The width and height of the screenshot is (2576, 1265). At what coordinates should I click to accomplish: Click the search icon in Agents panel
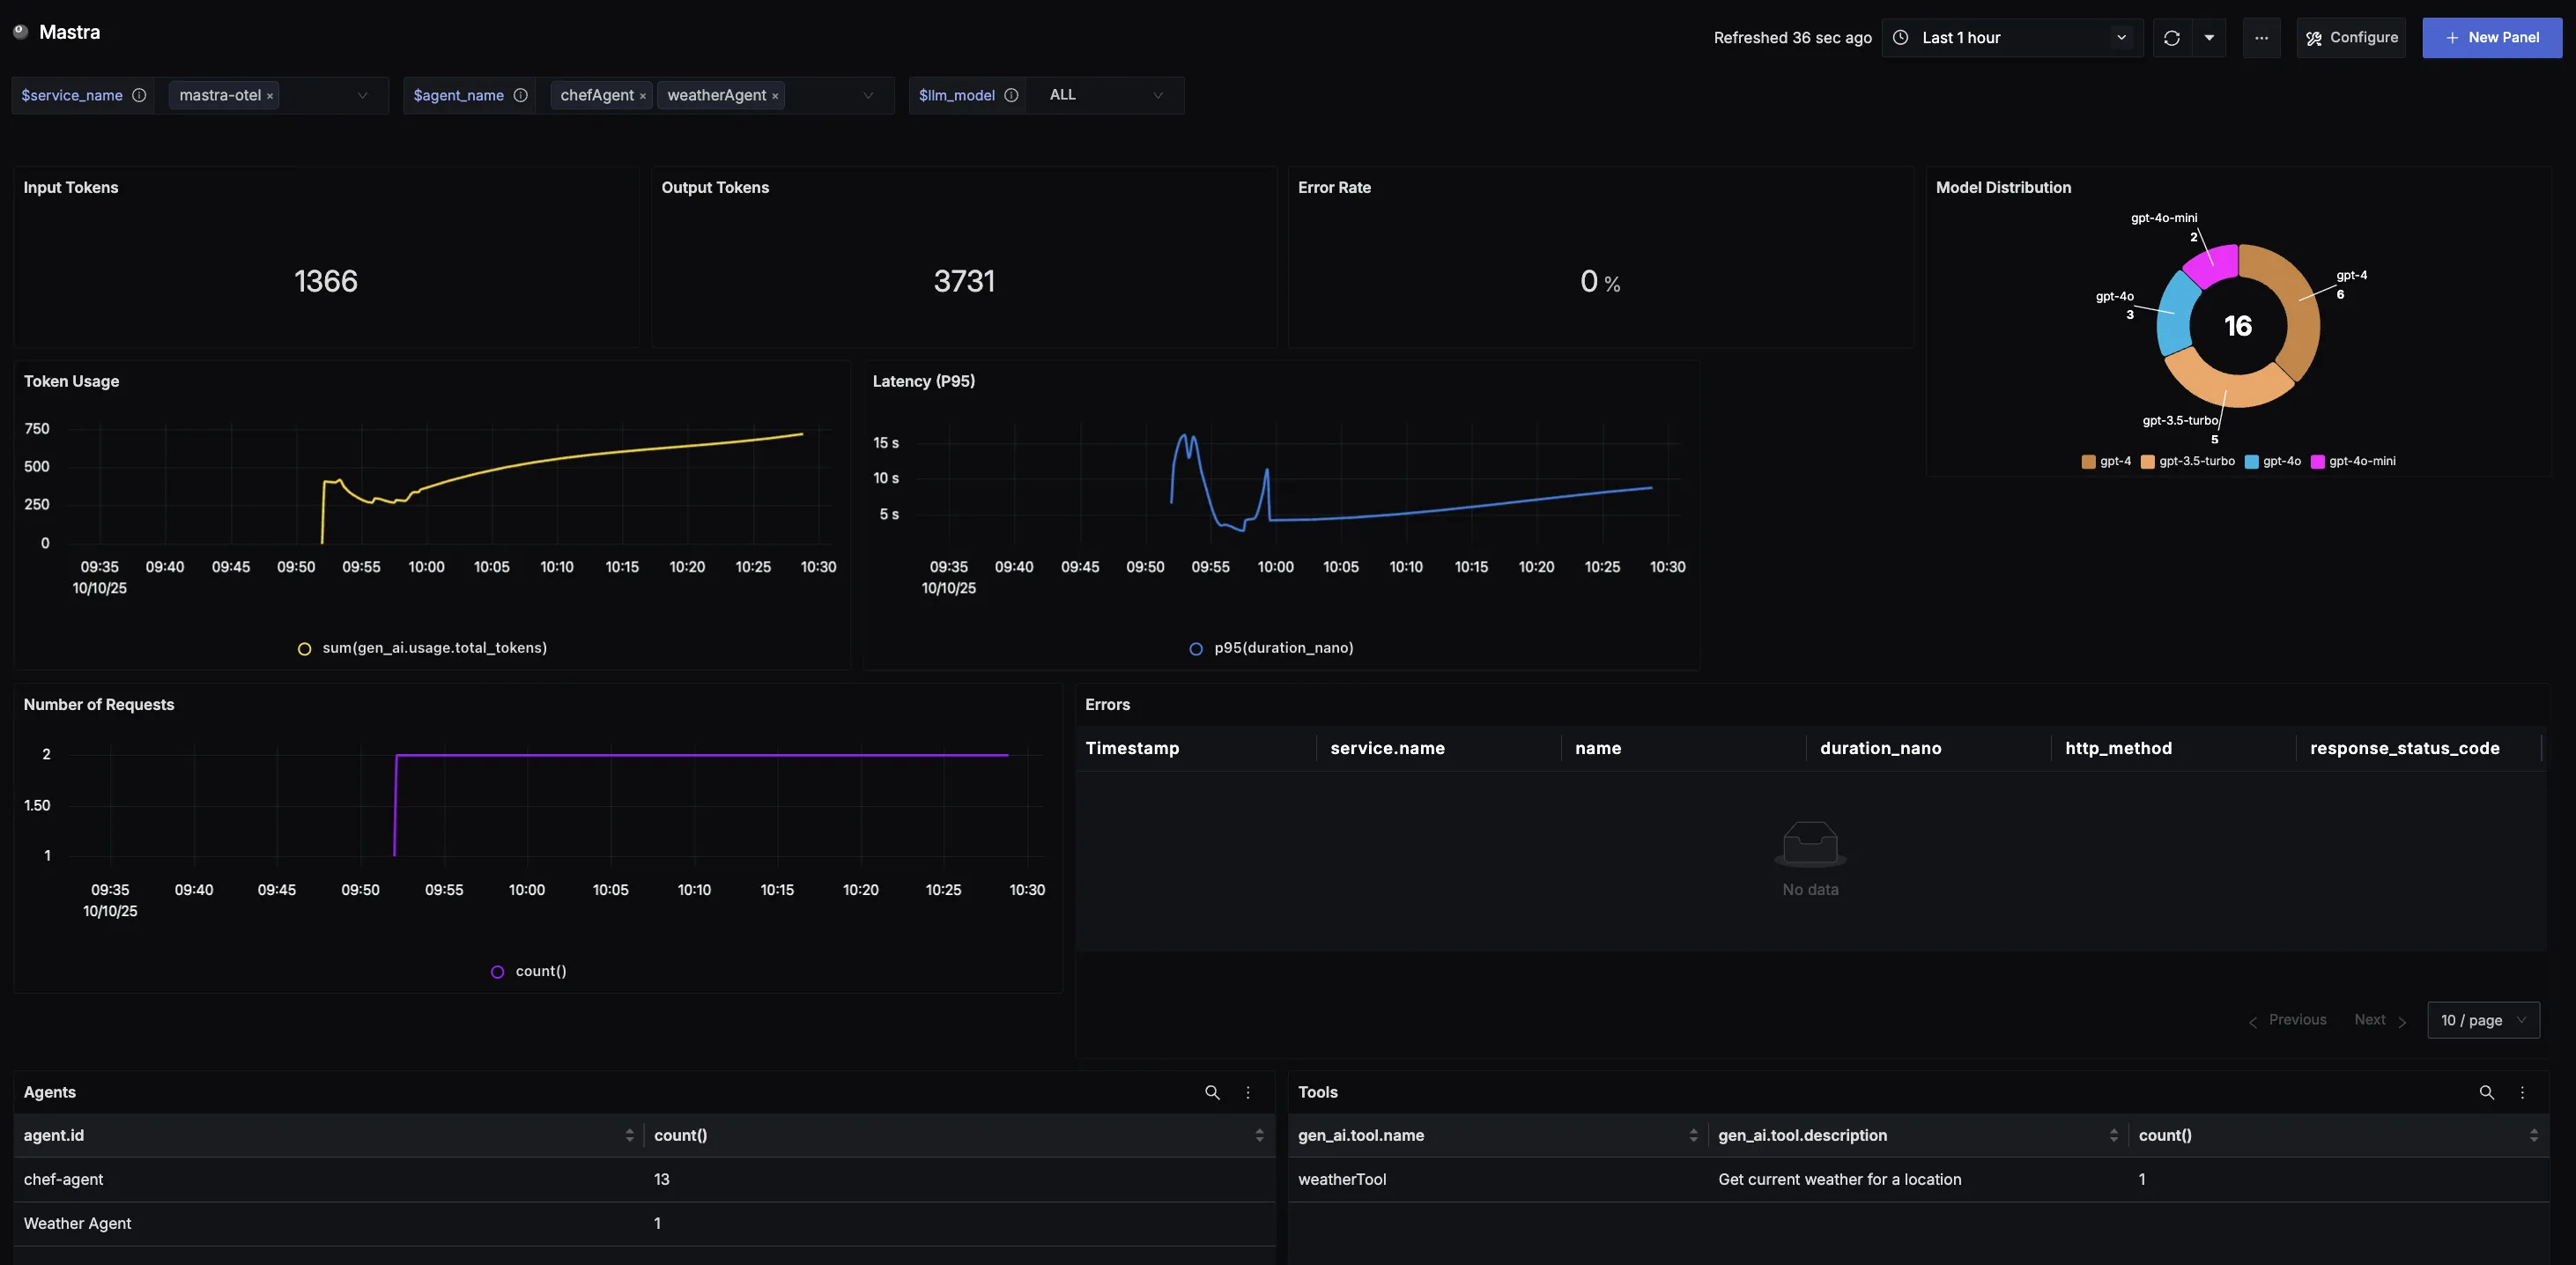[1212, 1092]
